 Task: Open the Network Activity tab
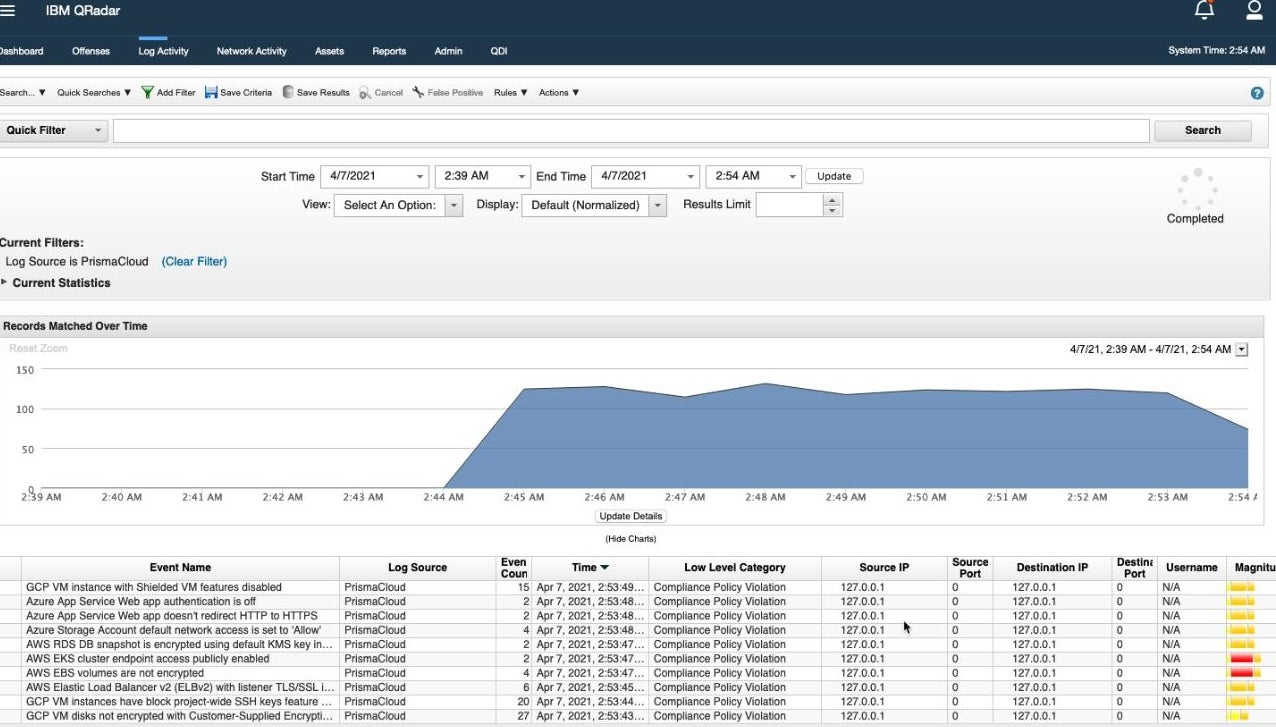click(x=251, y=51)
